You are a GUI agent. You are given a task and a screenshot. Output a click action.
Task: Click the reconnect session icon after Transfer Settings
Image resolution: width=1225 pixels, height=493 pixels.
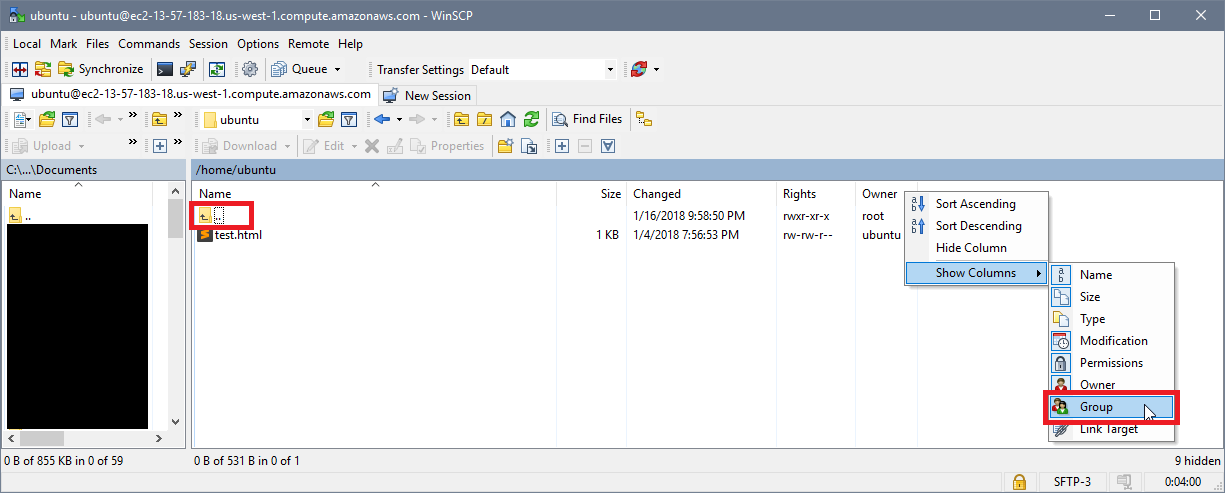(639, 69)
